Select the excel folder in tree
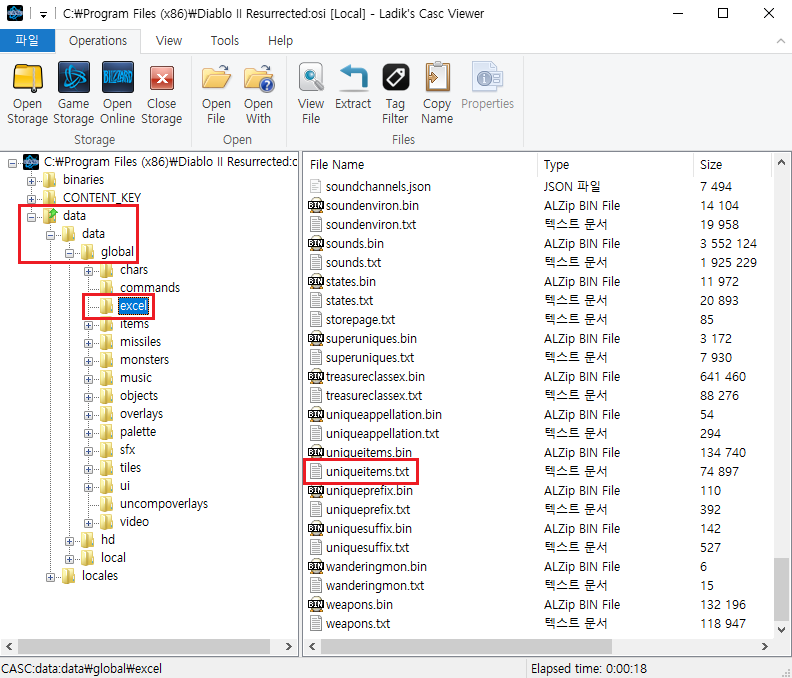This screenshot has height=678, width=792. [x=133, y=306]
